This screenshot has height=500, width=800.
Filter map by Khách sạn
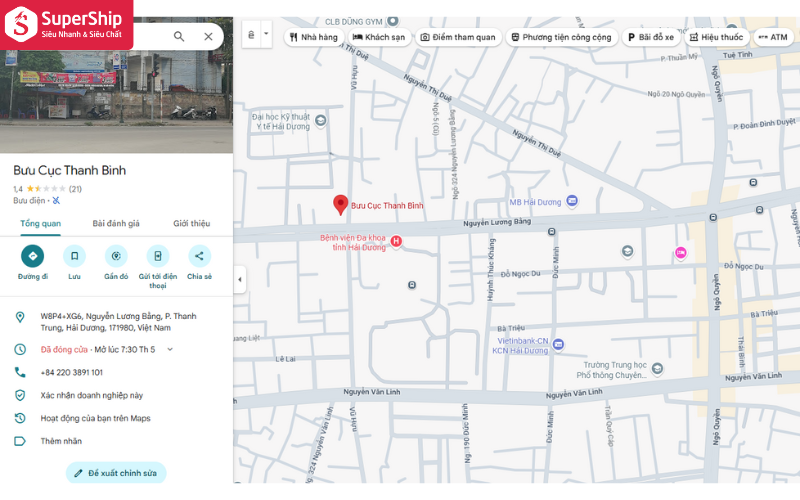point(379,37)
